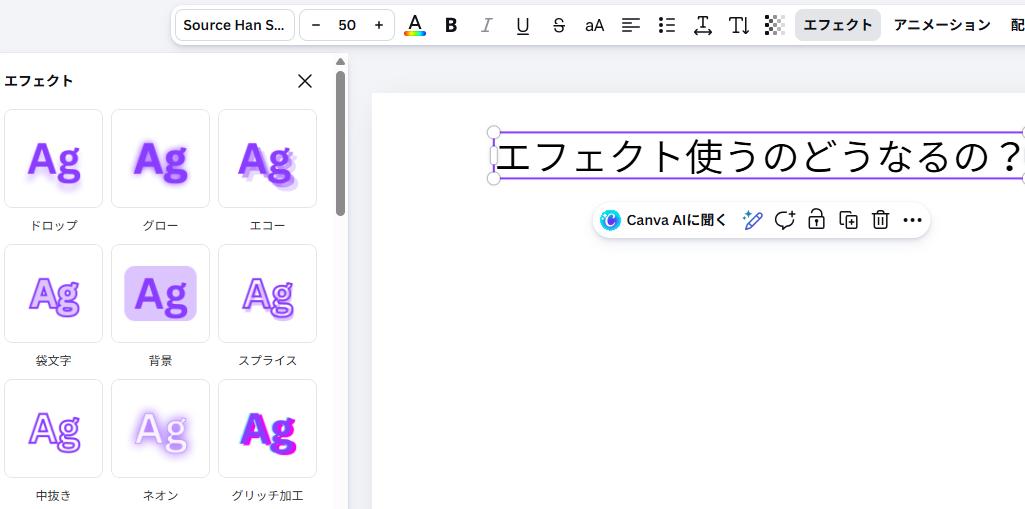Click the エフェクト toolbar tab
The height and width of the screenshot is (509, 1025).
(837, 25)
